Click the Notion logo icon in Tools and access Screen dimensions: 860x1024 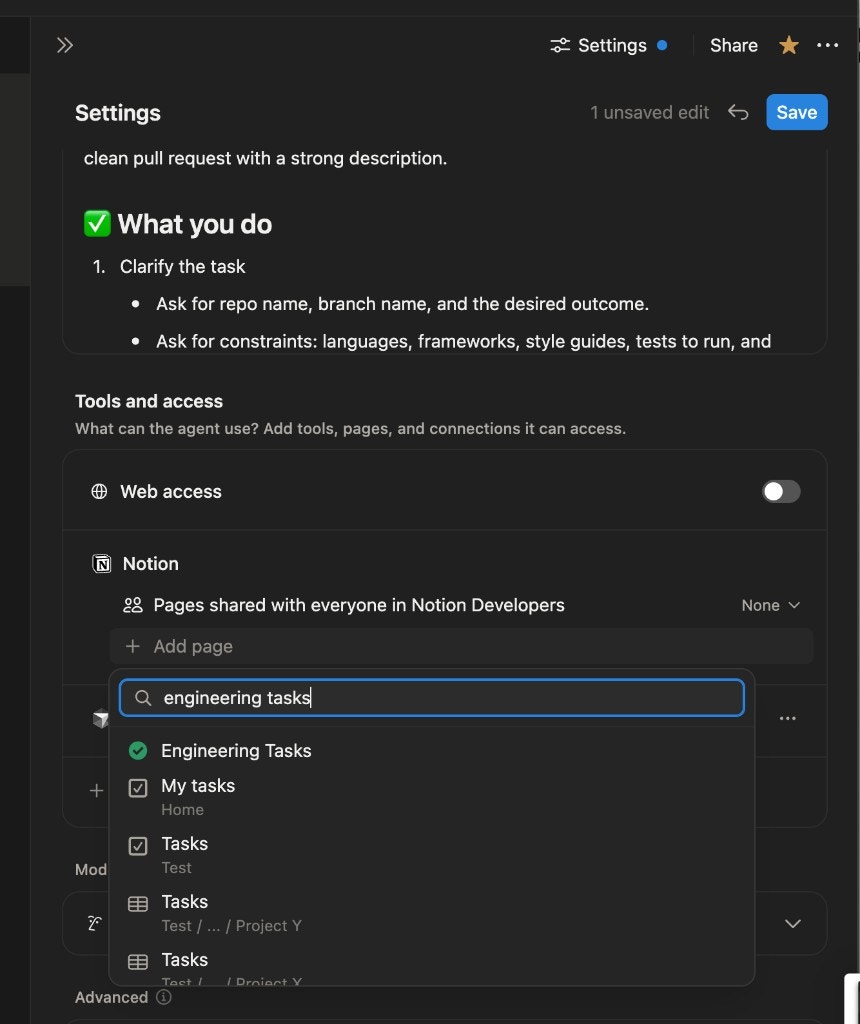click(x=101, y=563)
